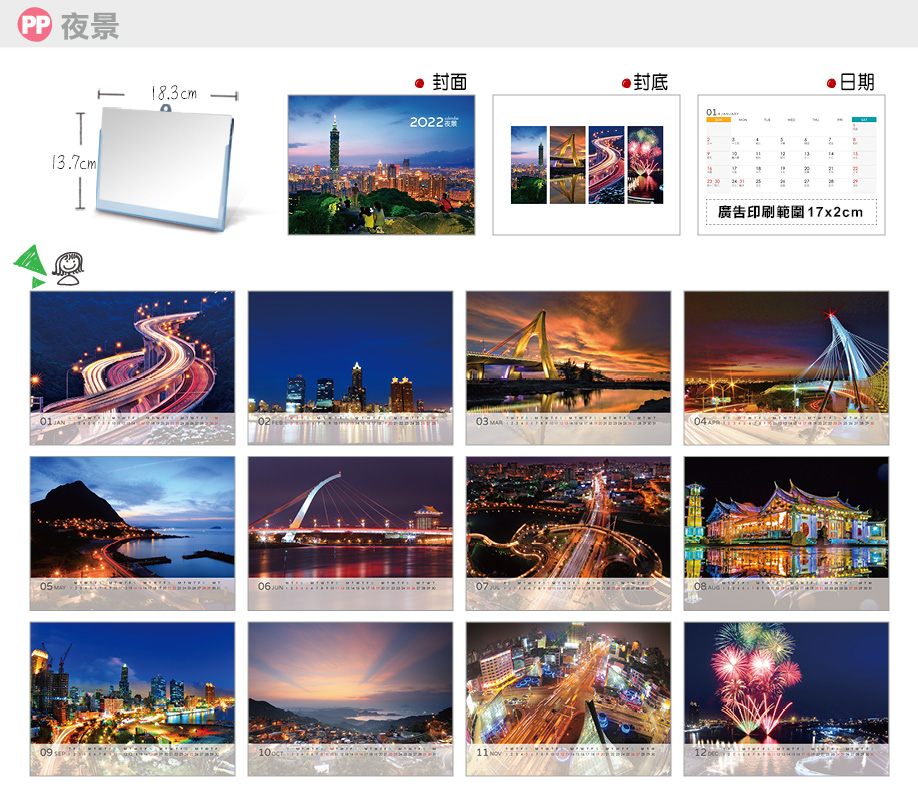Select the 10 OCT sunset rays photo

coord(350,699)
